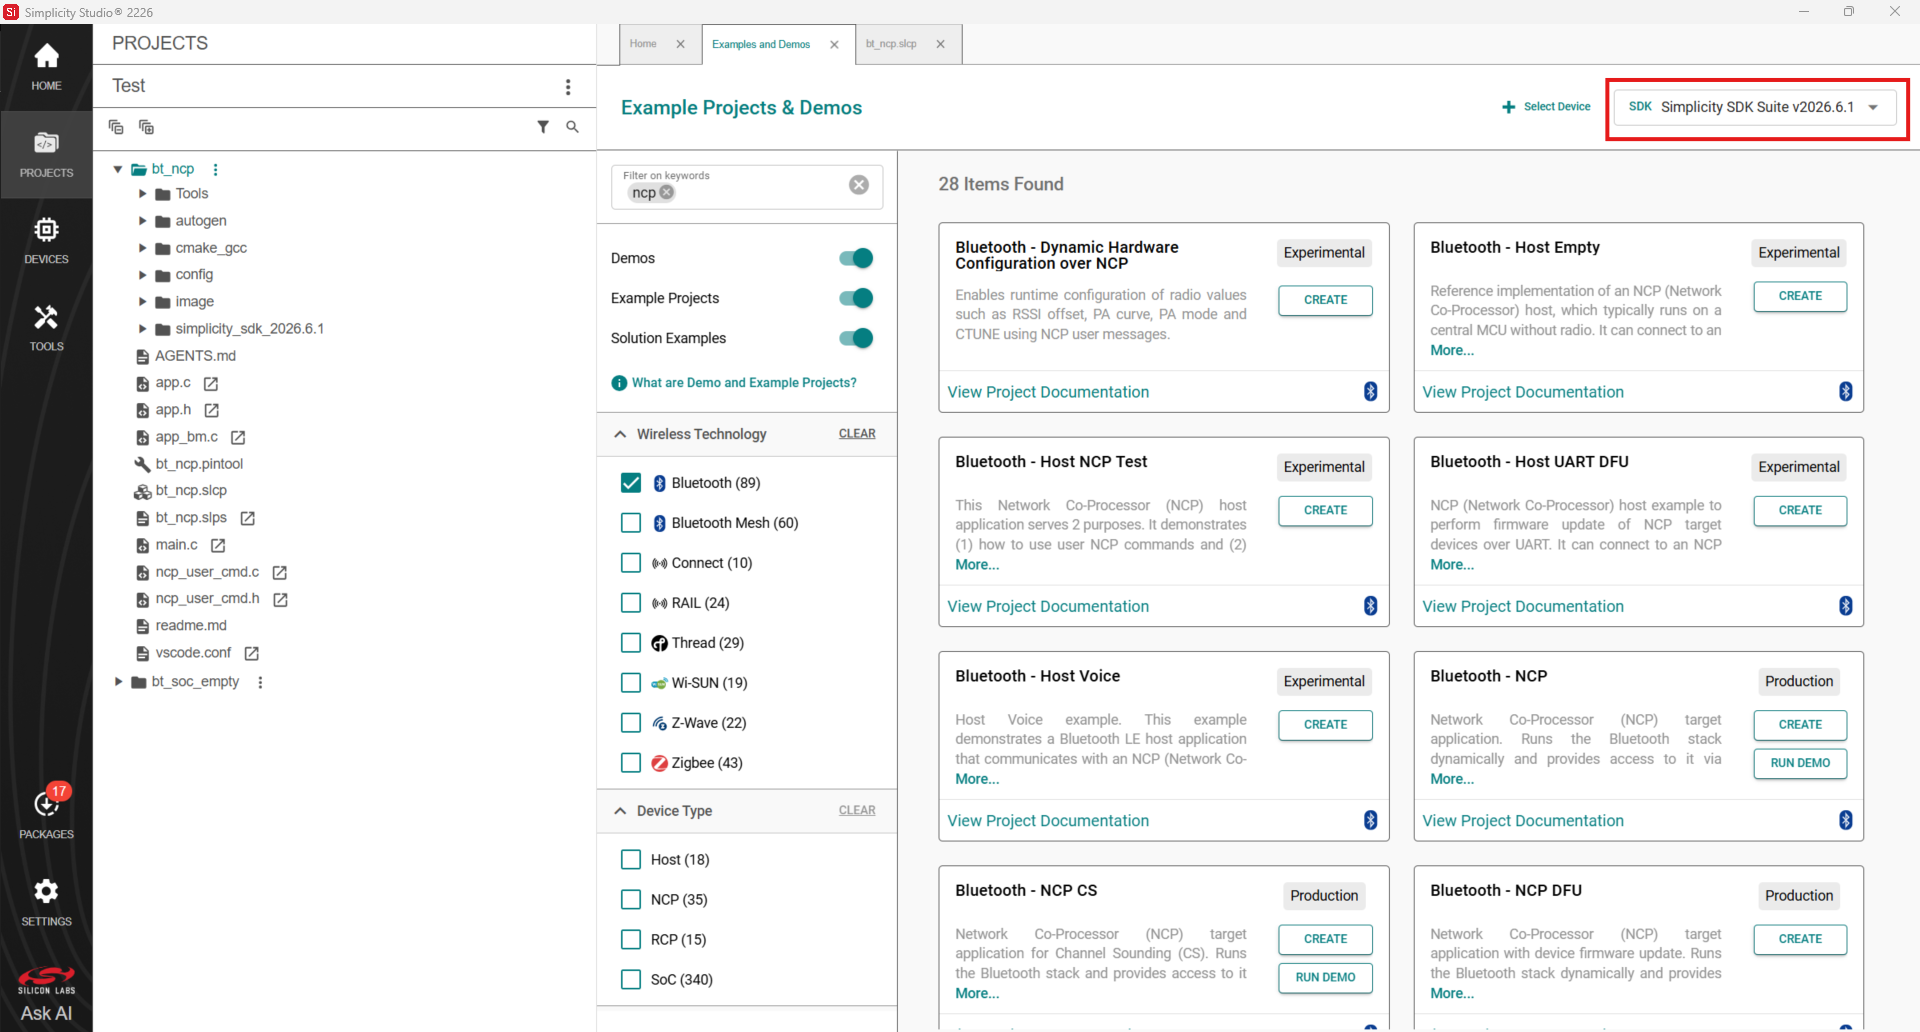Uncheck the Bluetooth (89) checkbox
1920x1032 pixels.
(631, 483)
